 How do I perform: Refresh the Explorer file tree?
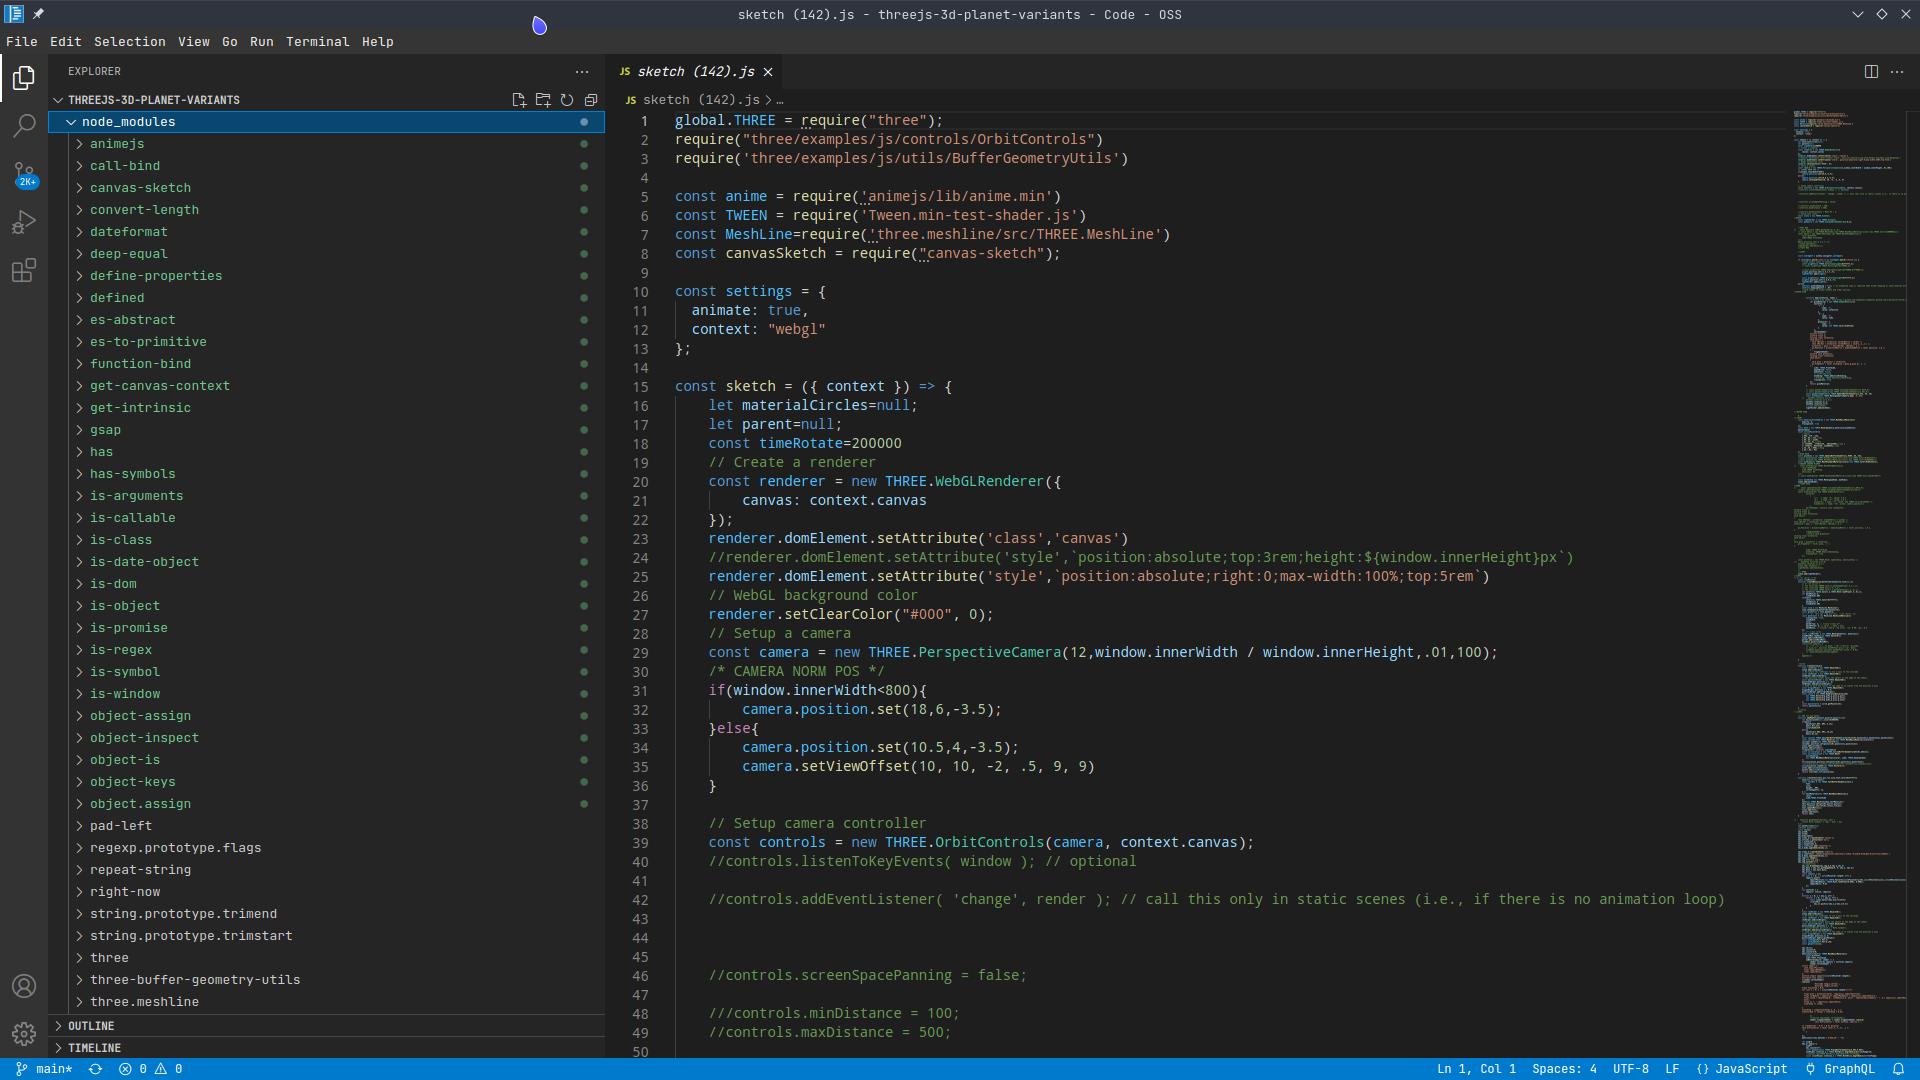[x=567, y=100]
